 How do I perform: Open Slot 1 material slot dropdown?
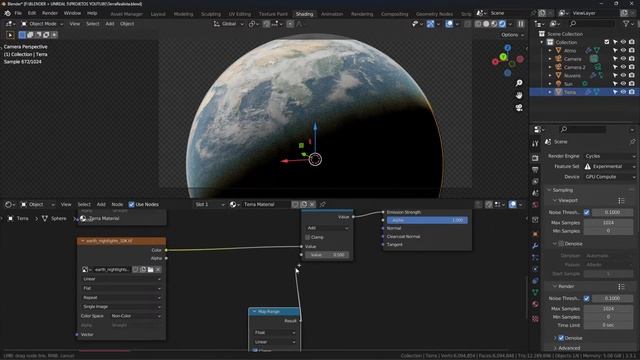[x=210, y=204]
